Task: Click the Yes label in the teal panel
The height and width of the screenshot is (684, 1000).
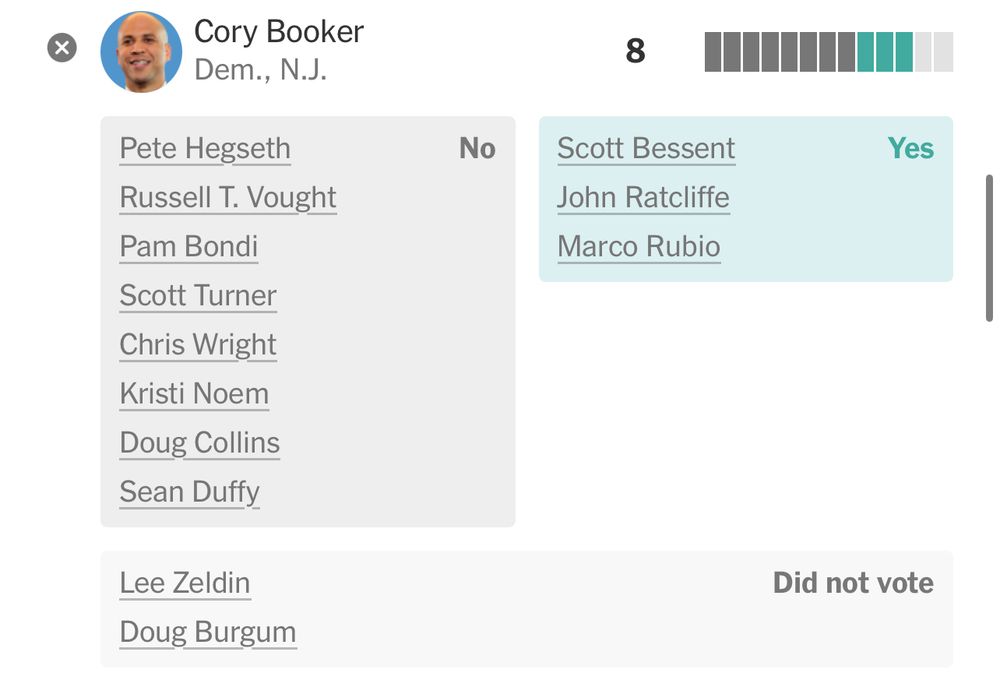Action: [910, 148]
